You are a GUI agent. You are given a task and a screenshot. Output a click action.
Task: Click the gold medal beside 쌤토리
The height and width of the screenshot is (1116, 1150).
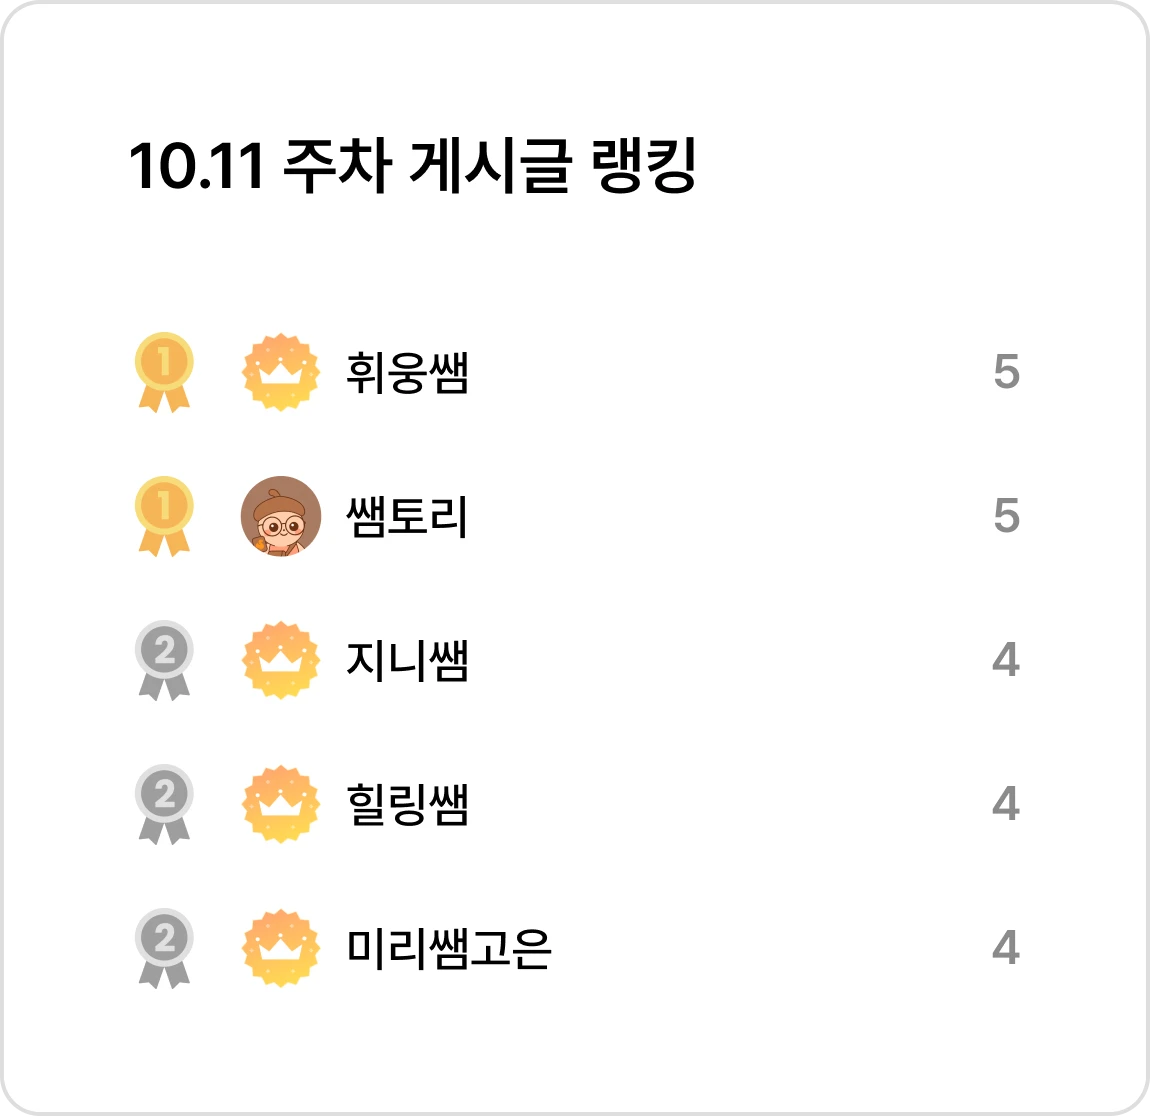tap(164, 515)
